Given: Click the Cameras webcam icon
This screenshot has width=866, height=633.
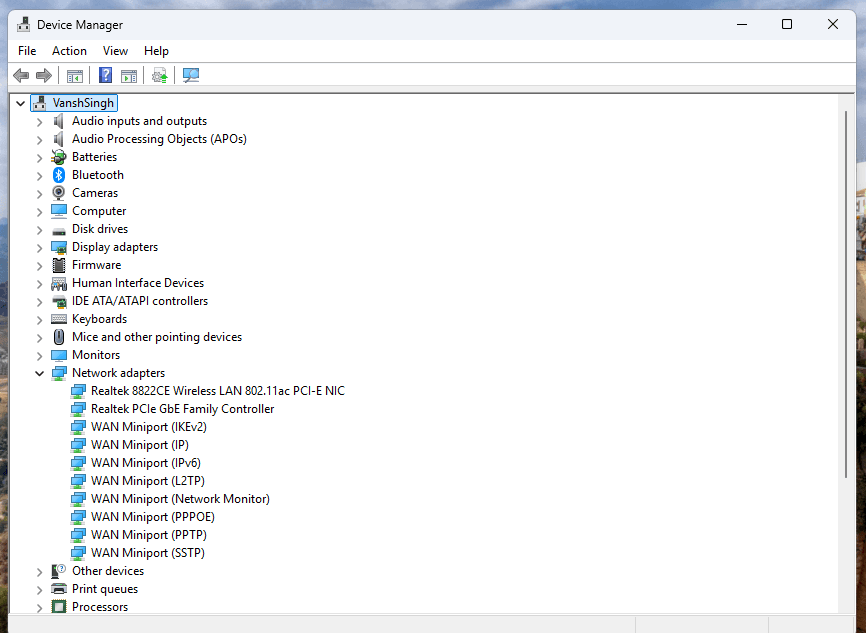Looking at the screenshot, I should [59, 193].
